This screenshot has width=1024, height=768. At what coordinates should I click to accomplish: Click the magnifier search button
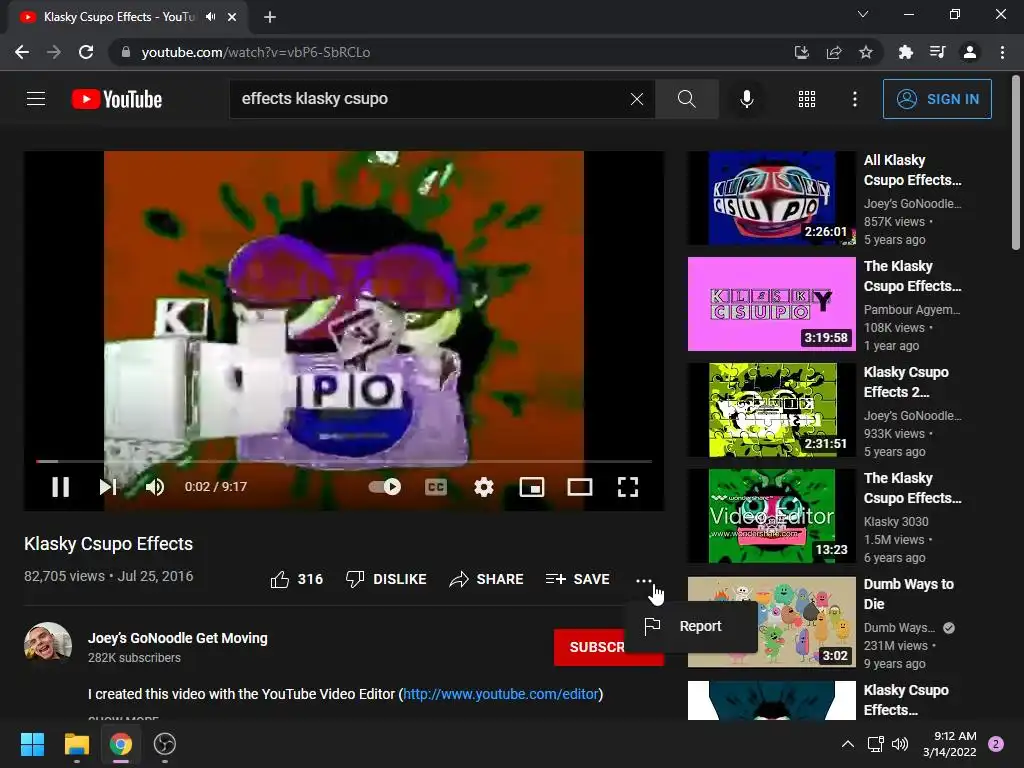tap(686, 99)
